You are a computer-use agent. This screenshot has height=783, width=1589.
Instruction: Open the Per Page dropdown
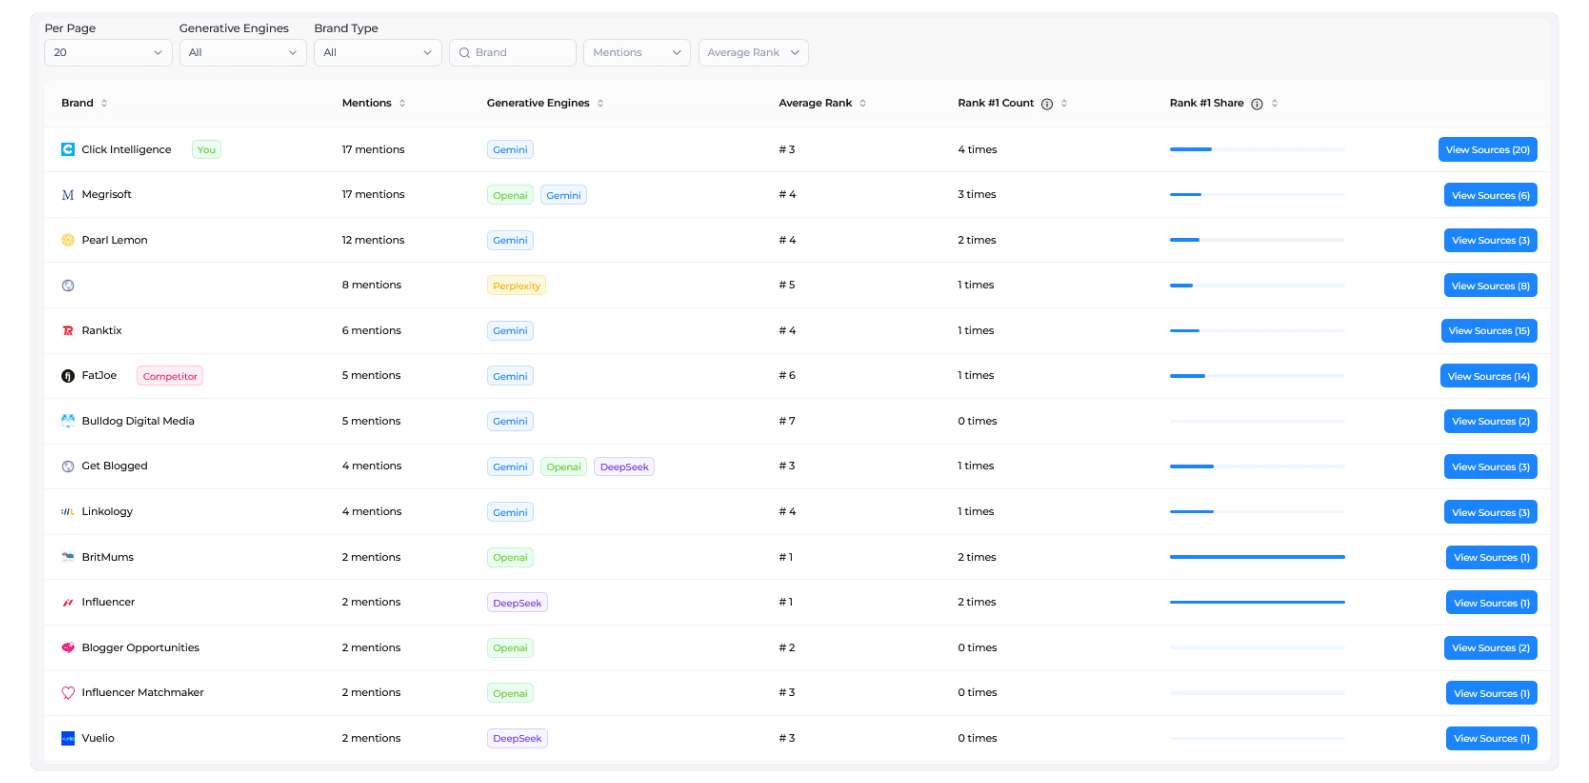coord(108,53)
